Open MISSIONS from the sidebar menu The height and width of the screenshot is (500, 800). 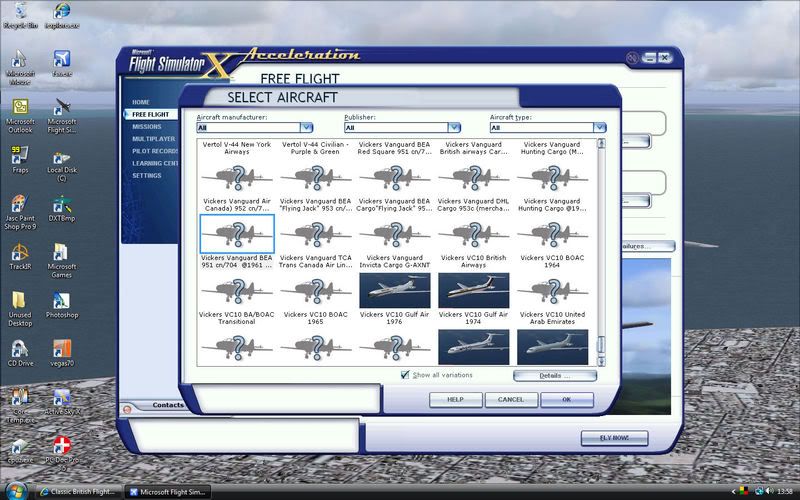tap(146, 127)
